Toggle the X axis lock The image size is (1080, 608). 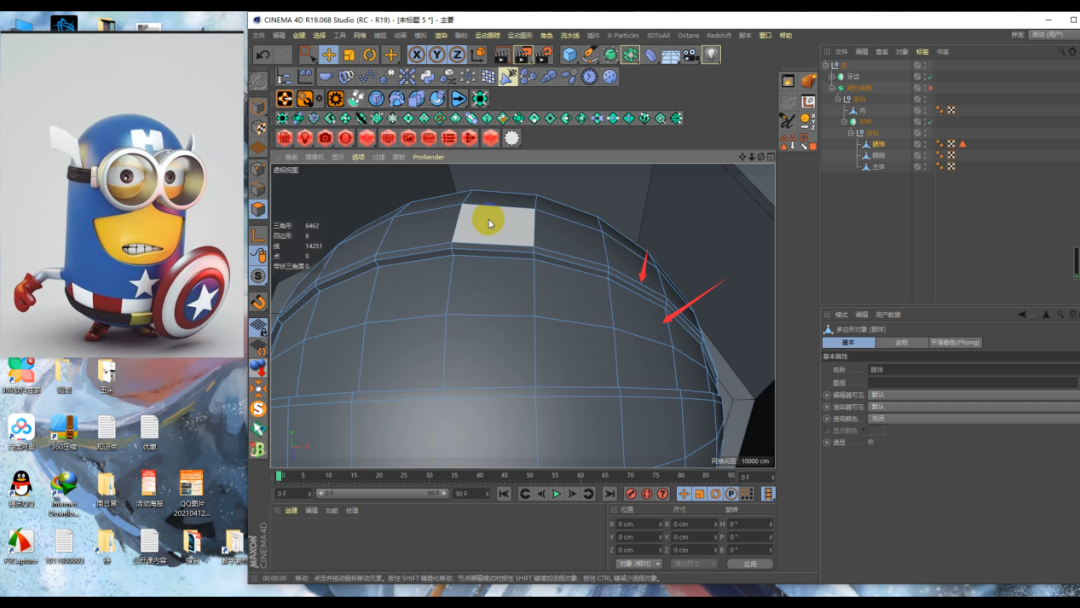[x=416, y=54]
